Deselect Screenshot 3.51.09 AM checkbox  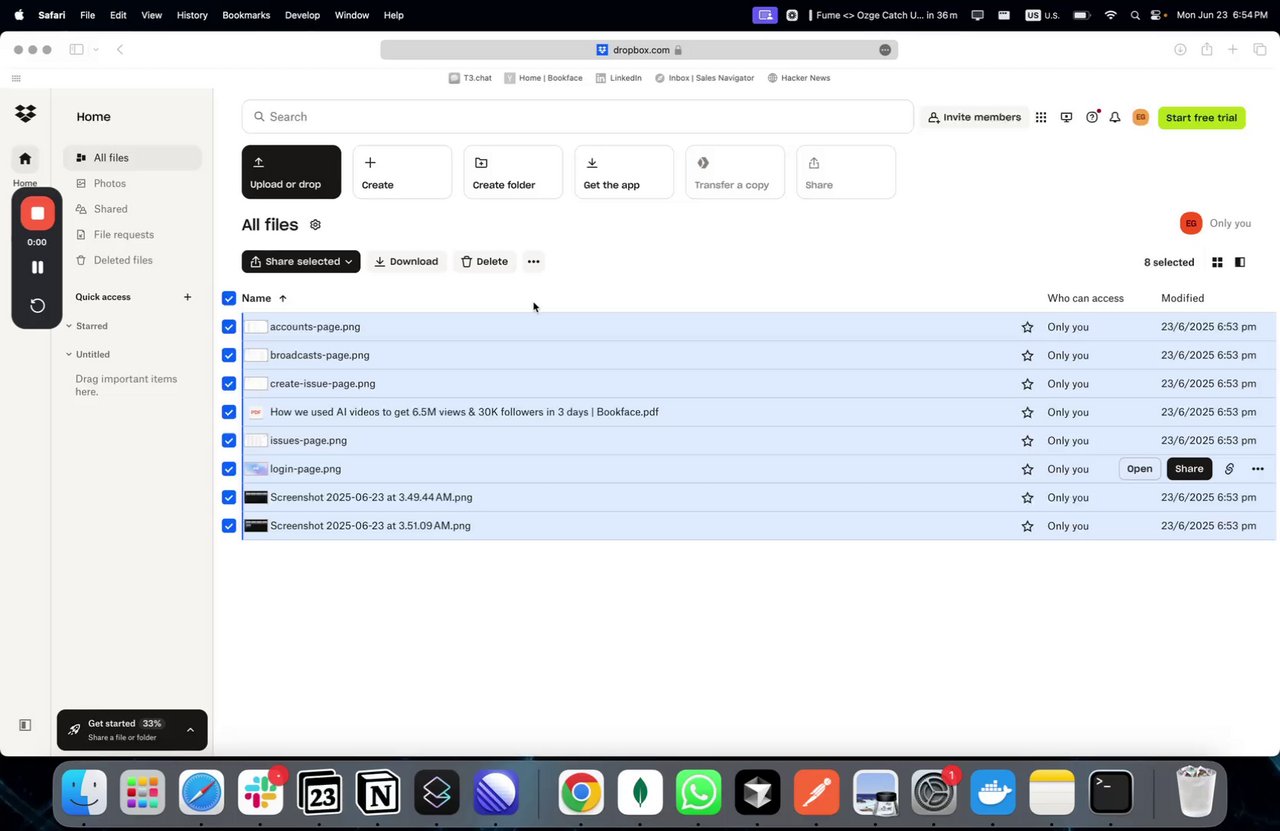pyautogui.click(x=229, y=526)
